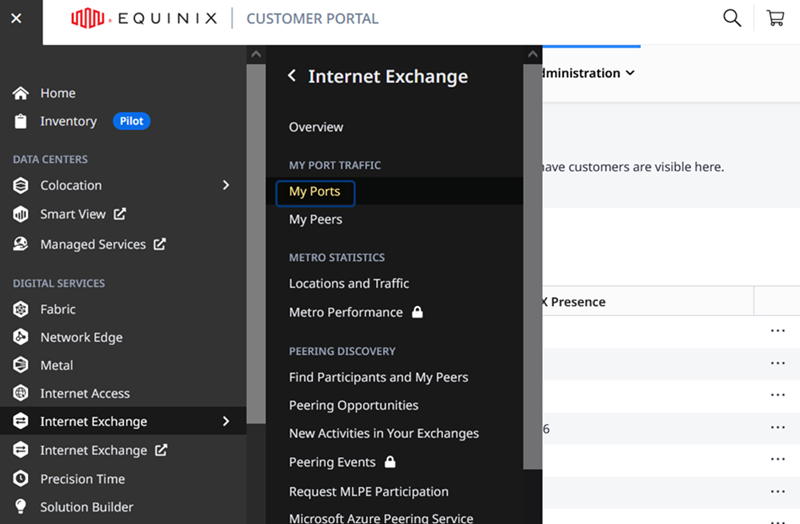This screenshot has height=524, width=800.
Task: Click the Pilot badge next to Inventory
Action: pyautogui.click(x=131, y=121)
